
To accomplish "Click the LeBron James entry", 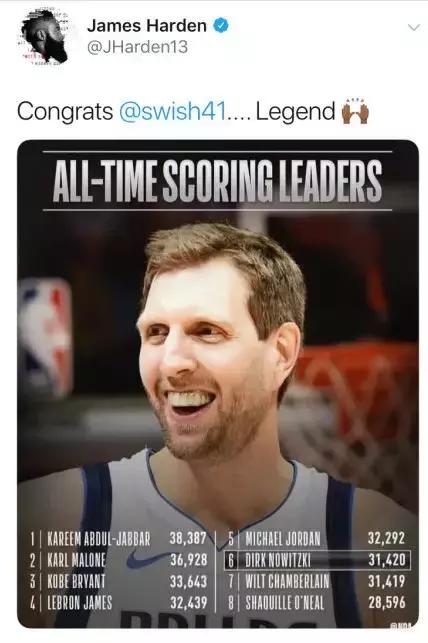I will 119,603.
